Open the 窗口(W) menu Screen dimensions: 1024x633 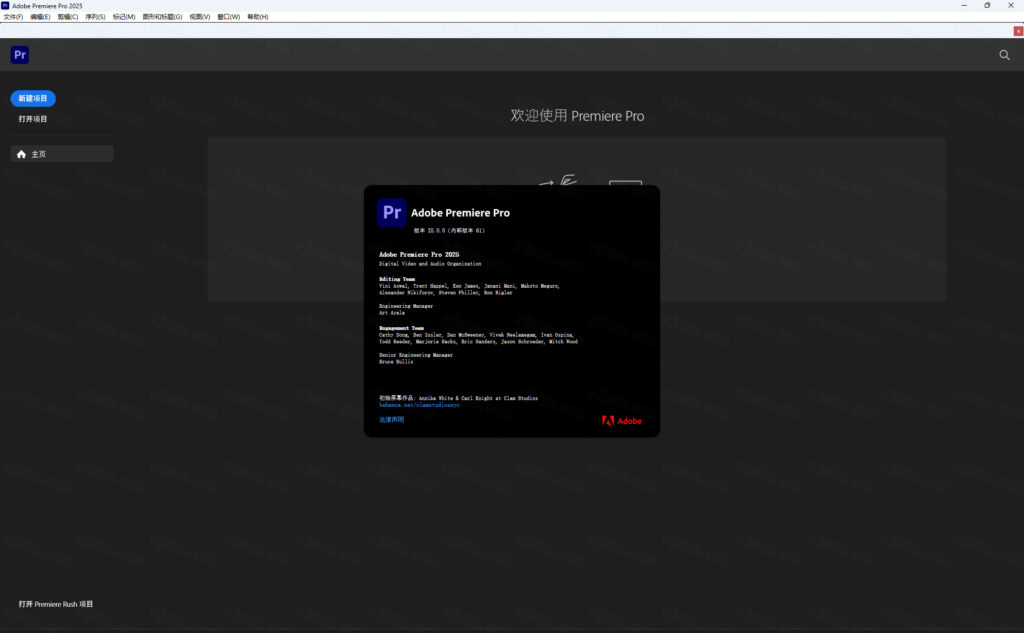click(x=229, y=17)
